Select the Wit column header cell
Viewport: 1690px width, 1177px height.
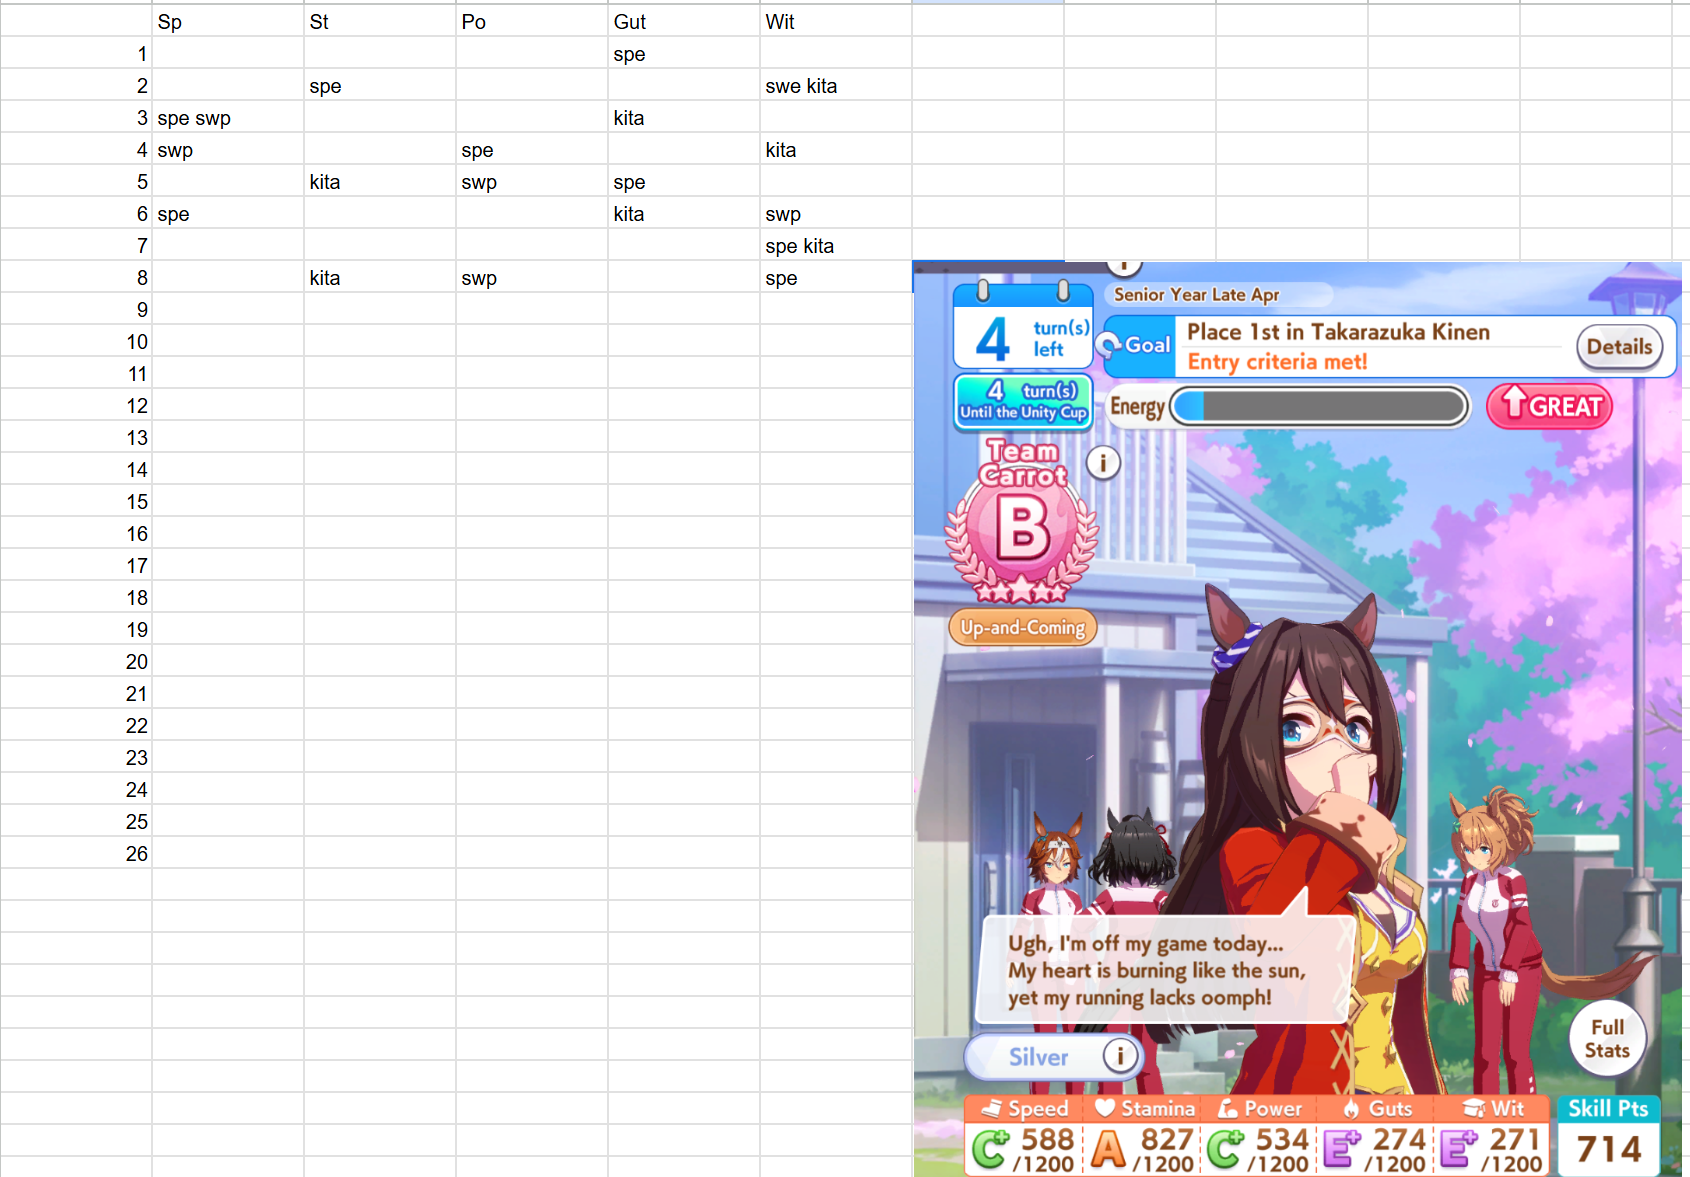[836, 22]
